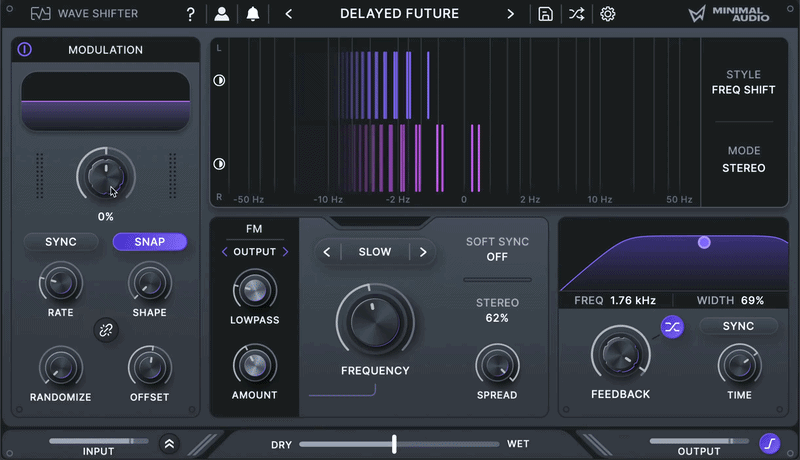Click the INPUT level slider

click(x=98, y=441)
